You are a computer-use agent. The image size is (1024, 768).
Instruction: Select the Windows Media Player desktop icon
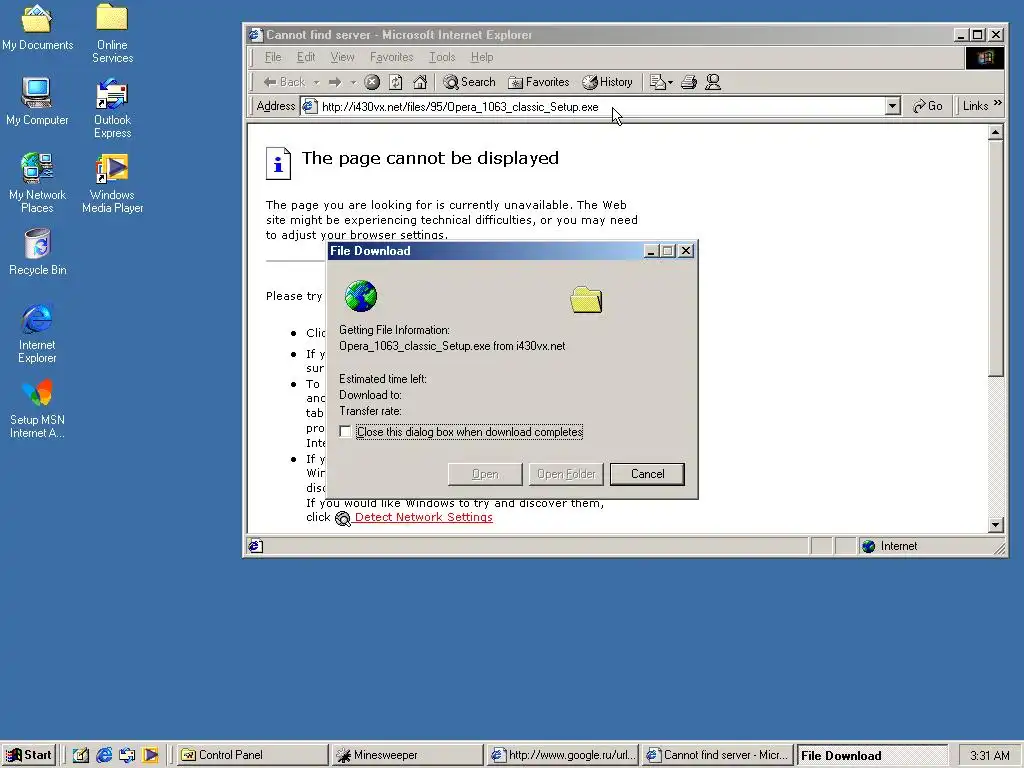click(x=112, y=183)
